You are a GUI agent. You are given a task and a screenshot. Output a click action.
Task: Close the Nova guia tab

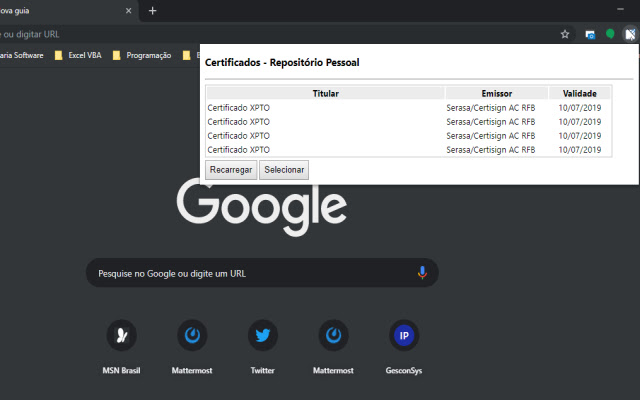pos(128,11)
